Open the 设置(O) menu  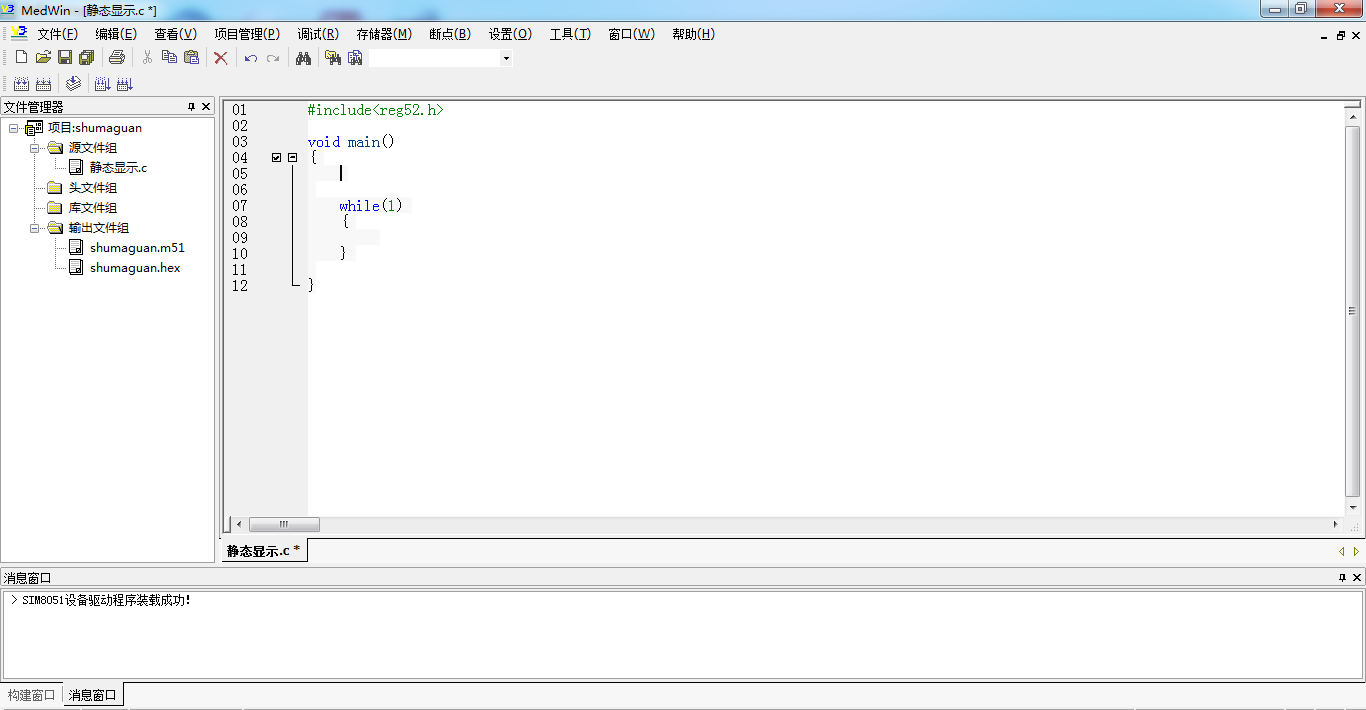pos(510,34)
